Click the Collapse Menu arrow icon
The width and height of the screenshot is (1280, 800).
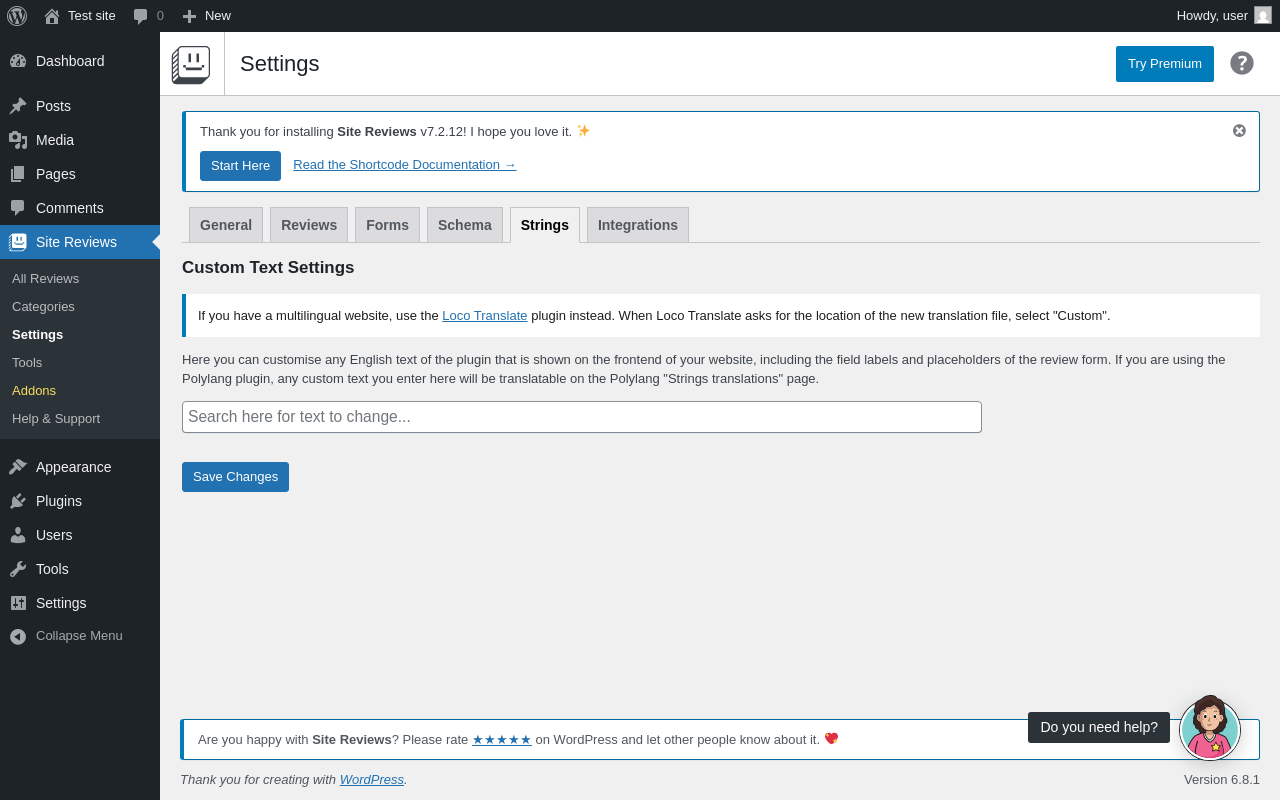[x=18, y=636]
